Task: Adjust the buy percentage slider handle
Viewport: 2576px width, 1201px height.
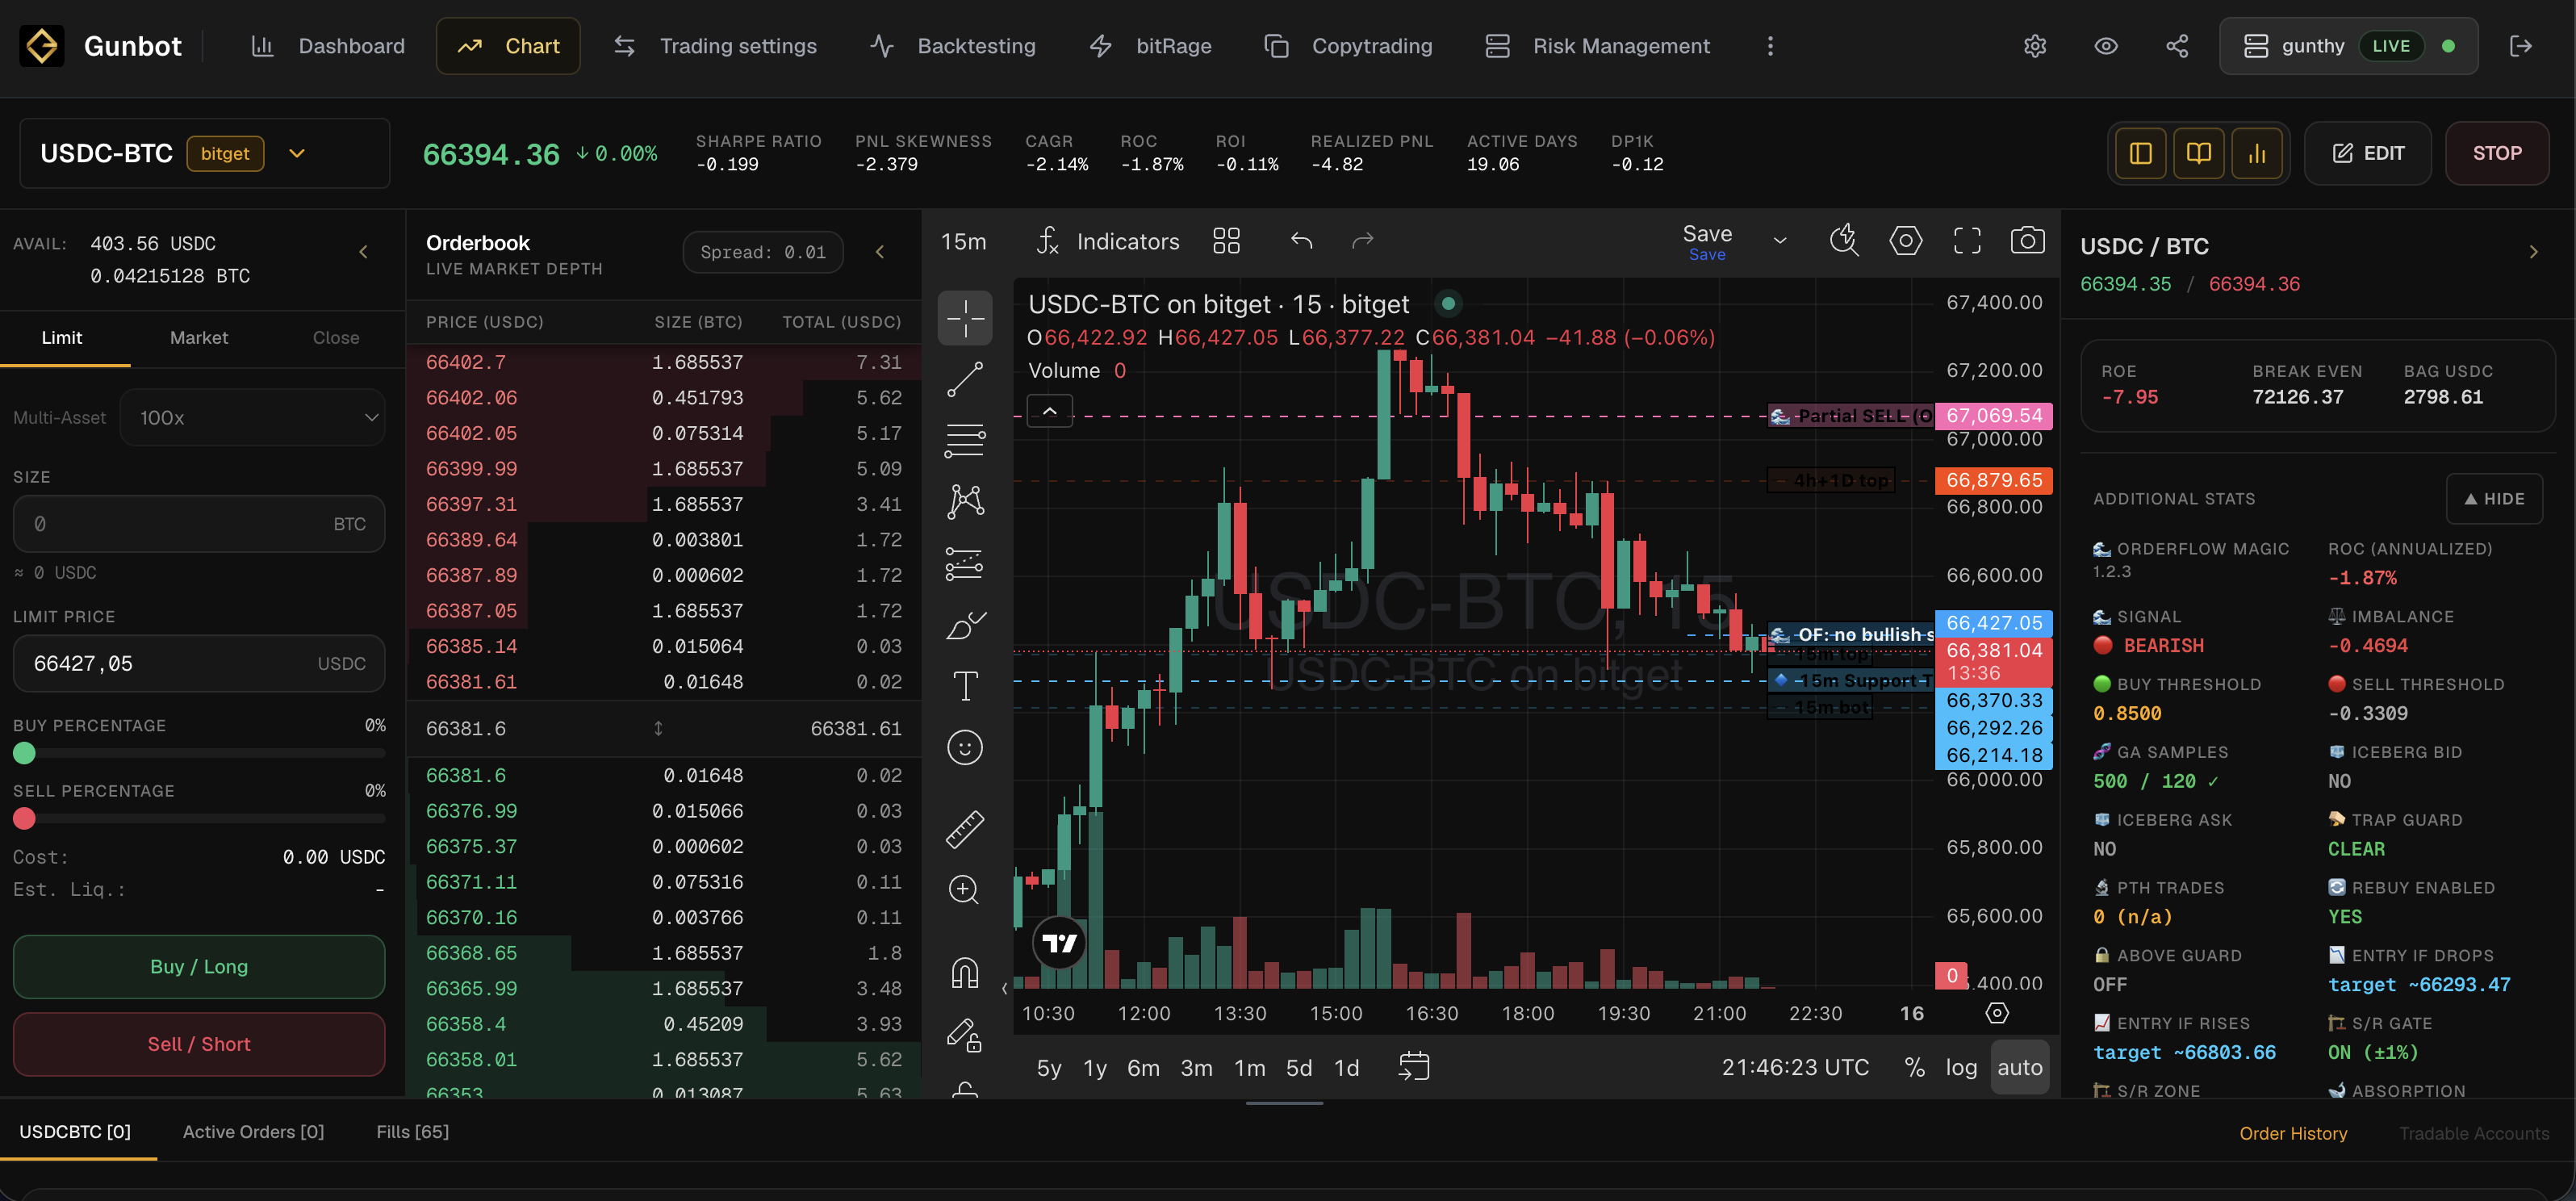Action: [24, 753]
